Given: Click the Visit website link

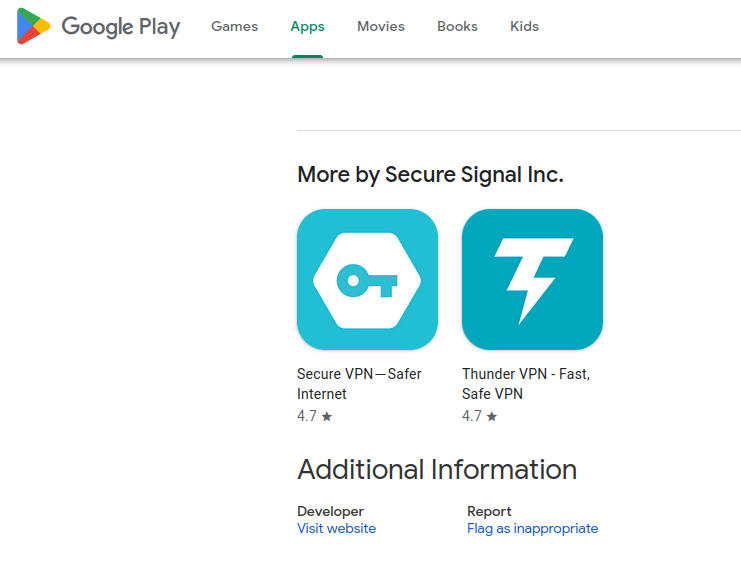Looking at the screenshot, I should click(x=336, y=528).
